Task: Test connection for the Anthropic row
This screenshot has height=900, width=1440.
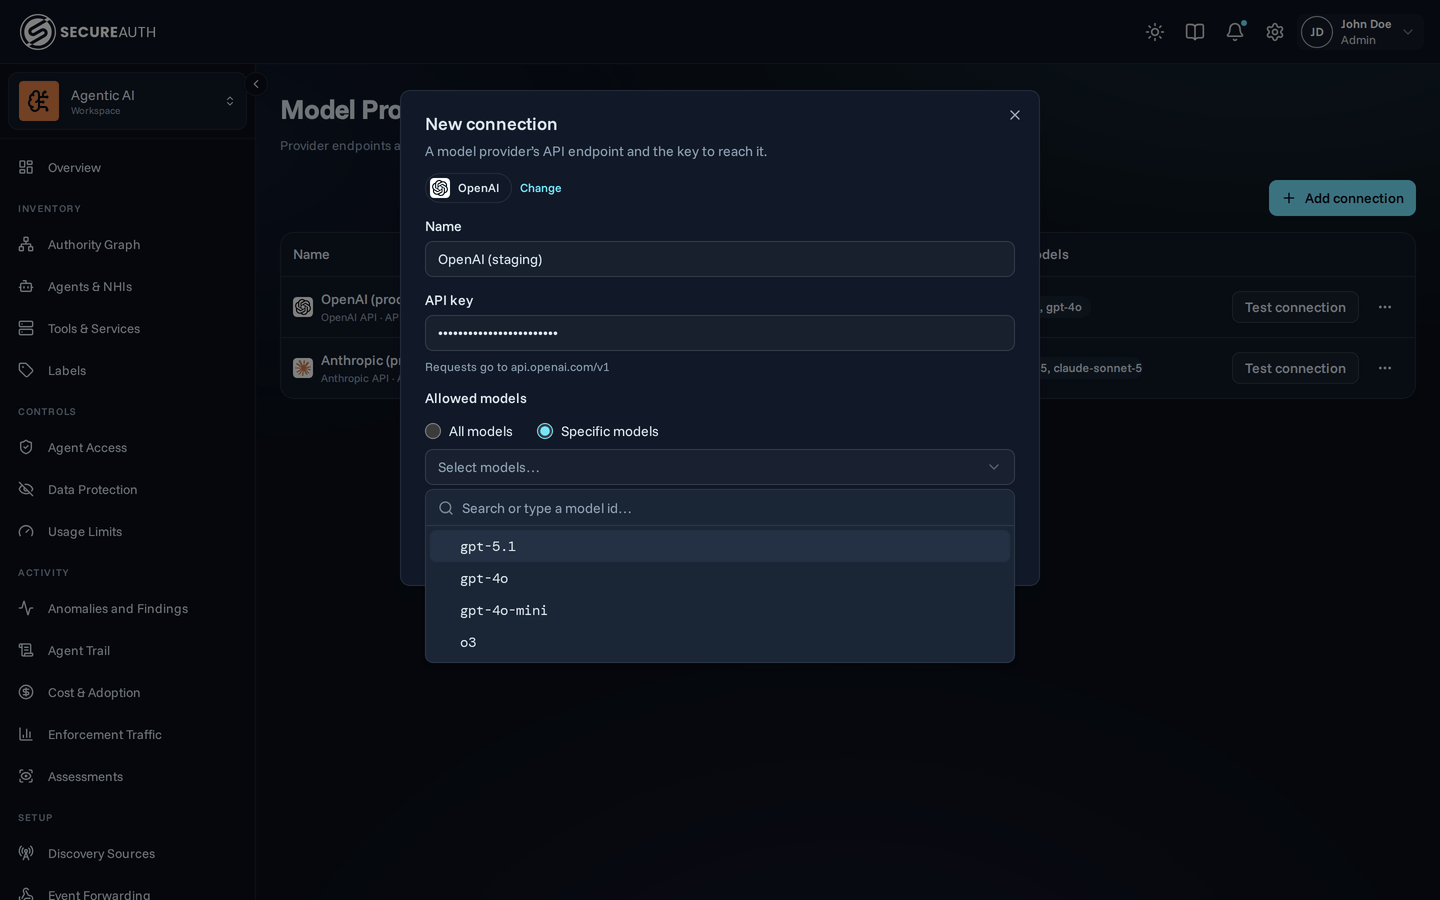Action: tap(1295, 368)
